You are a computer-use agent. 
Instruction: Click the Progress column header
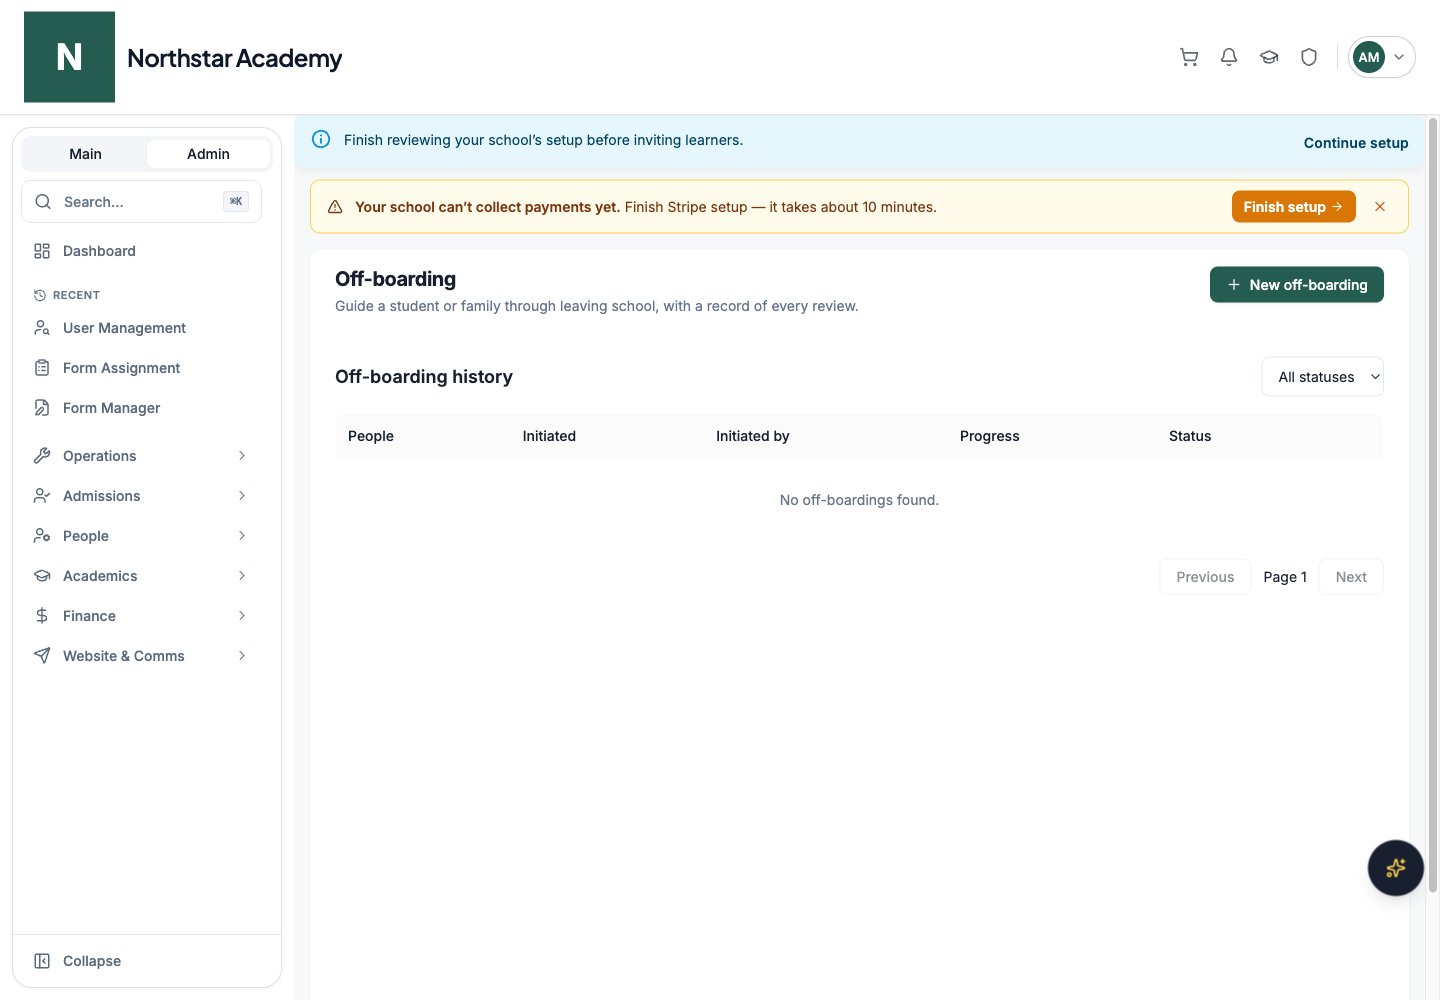pyautogui.click(x=990, y=436)
